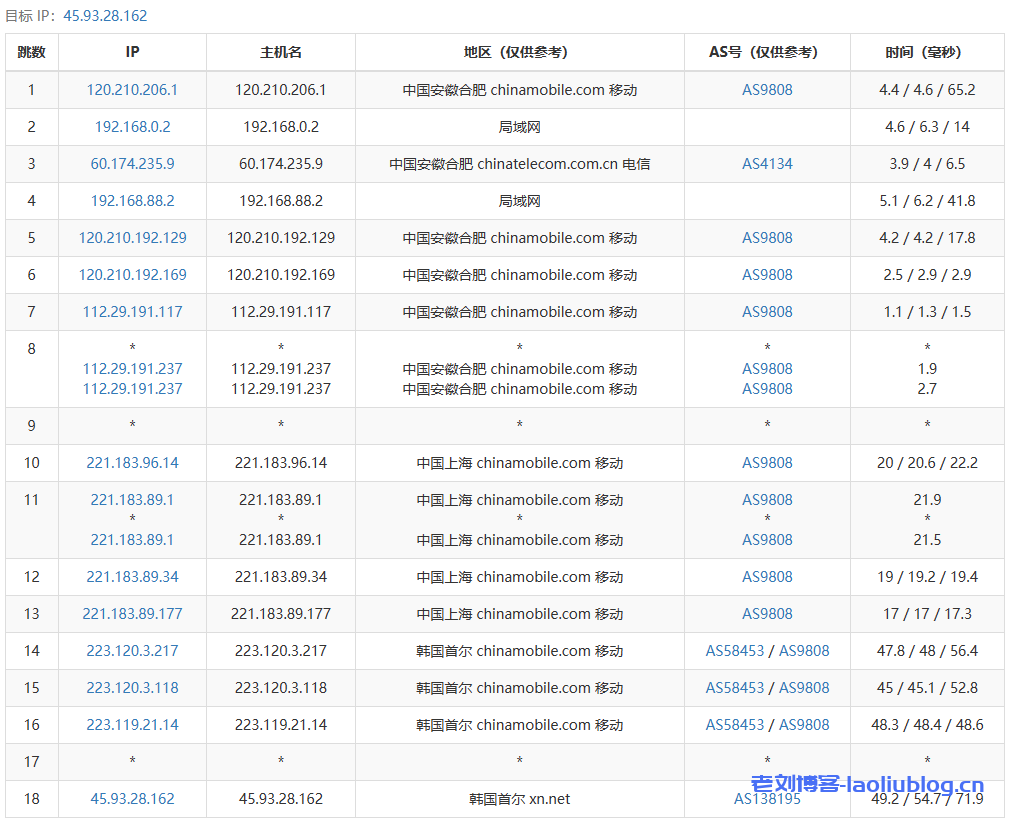
Task: Open the blue 112.29.191.117 IP link
Action: (132, 312)
